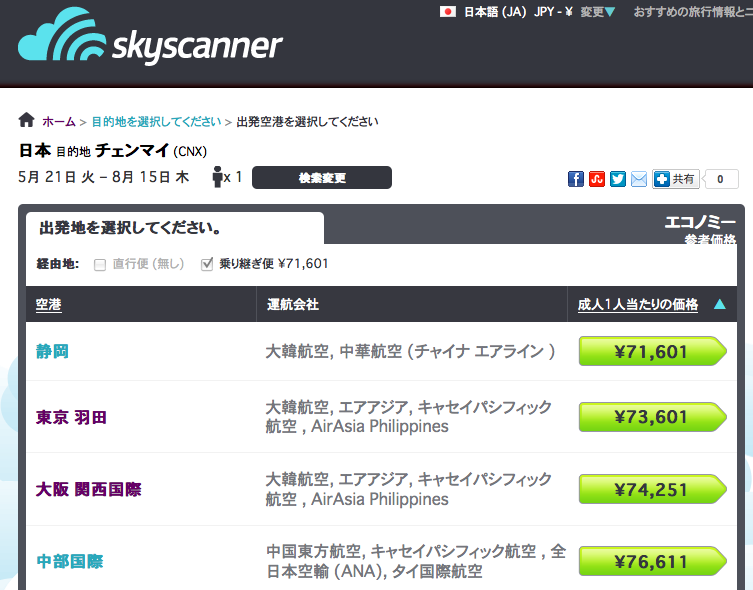Select 大阪 関西国際 airport link
The height and width of the screenshot is (590, 753).
pyautogui.click(x=88, y=489)
